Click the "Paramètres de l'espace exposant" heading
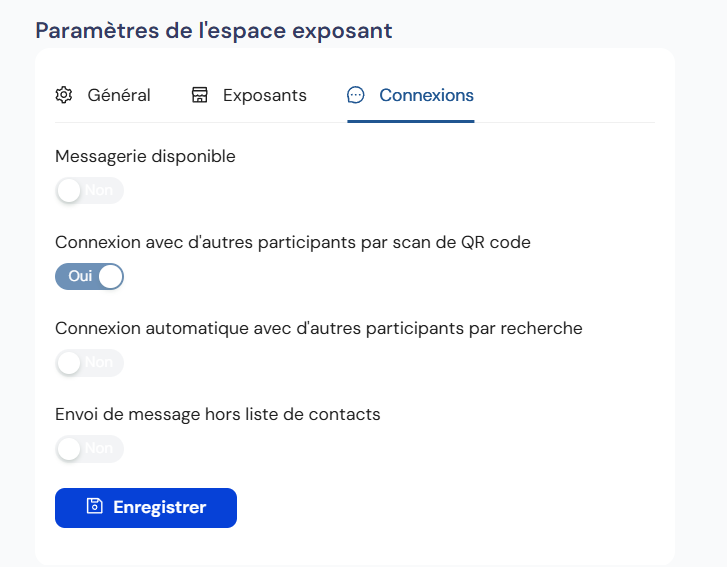 [x=214, y=30]
